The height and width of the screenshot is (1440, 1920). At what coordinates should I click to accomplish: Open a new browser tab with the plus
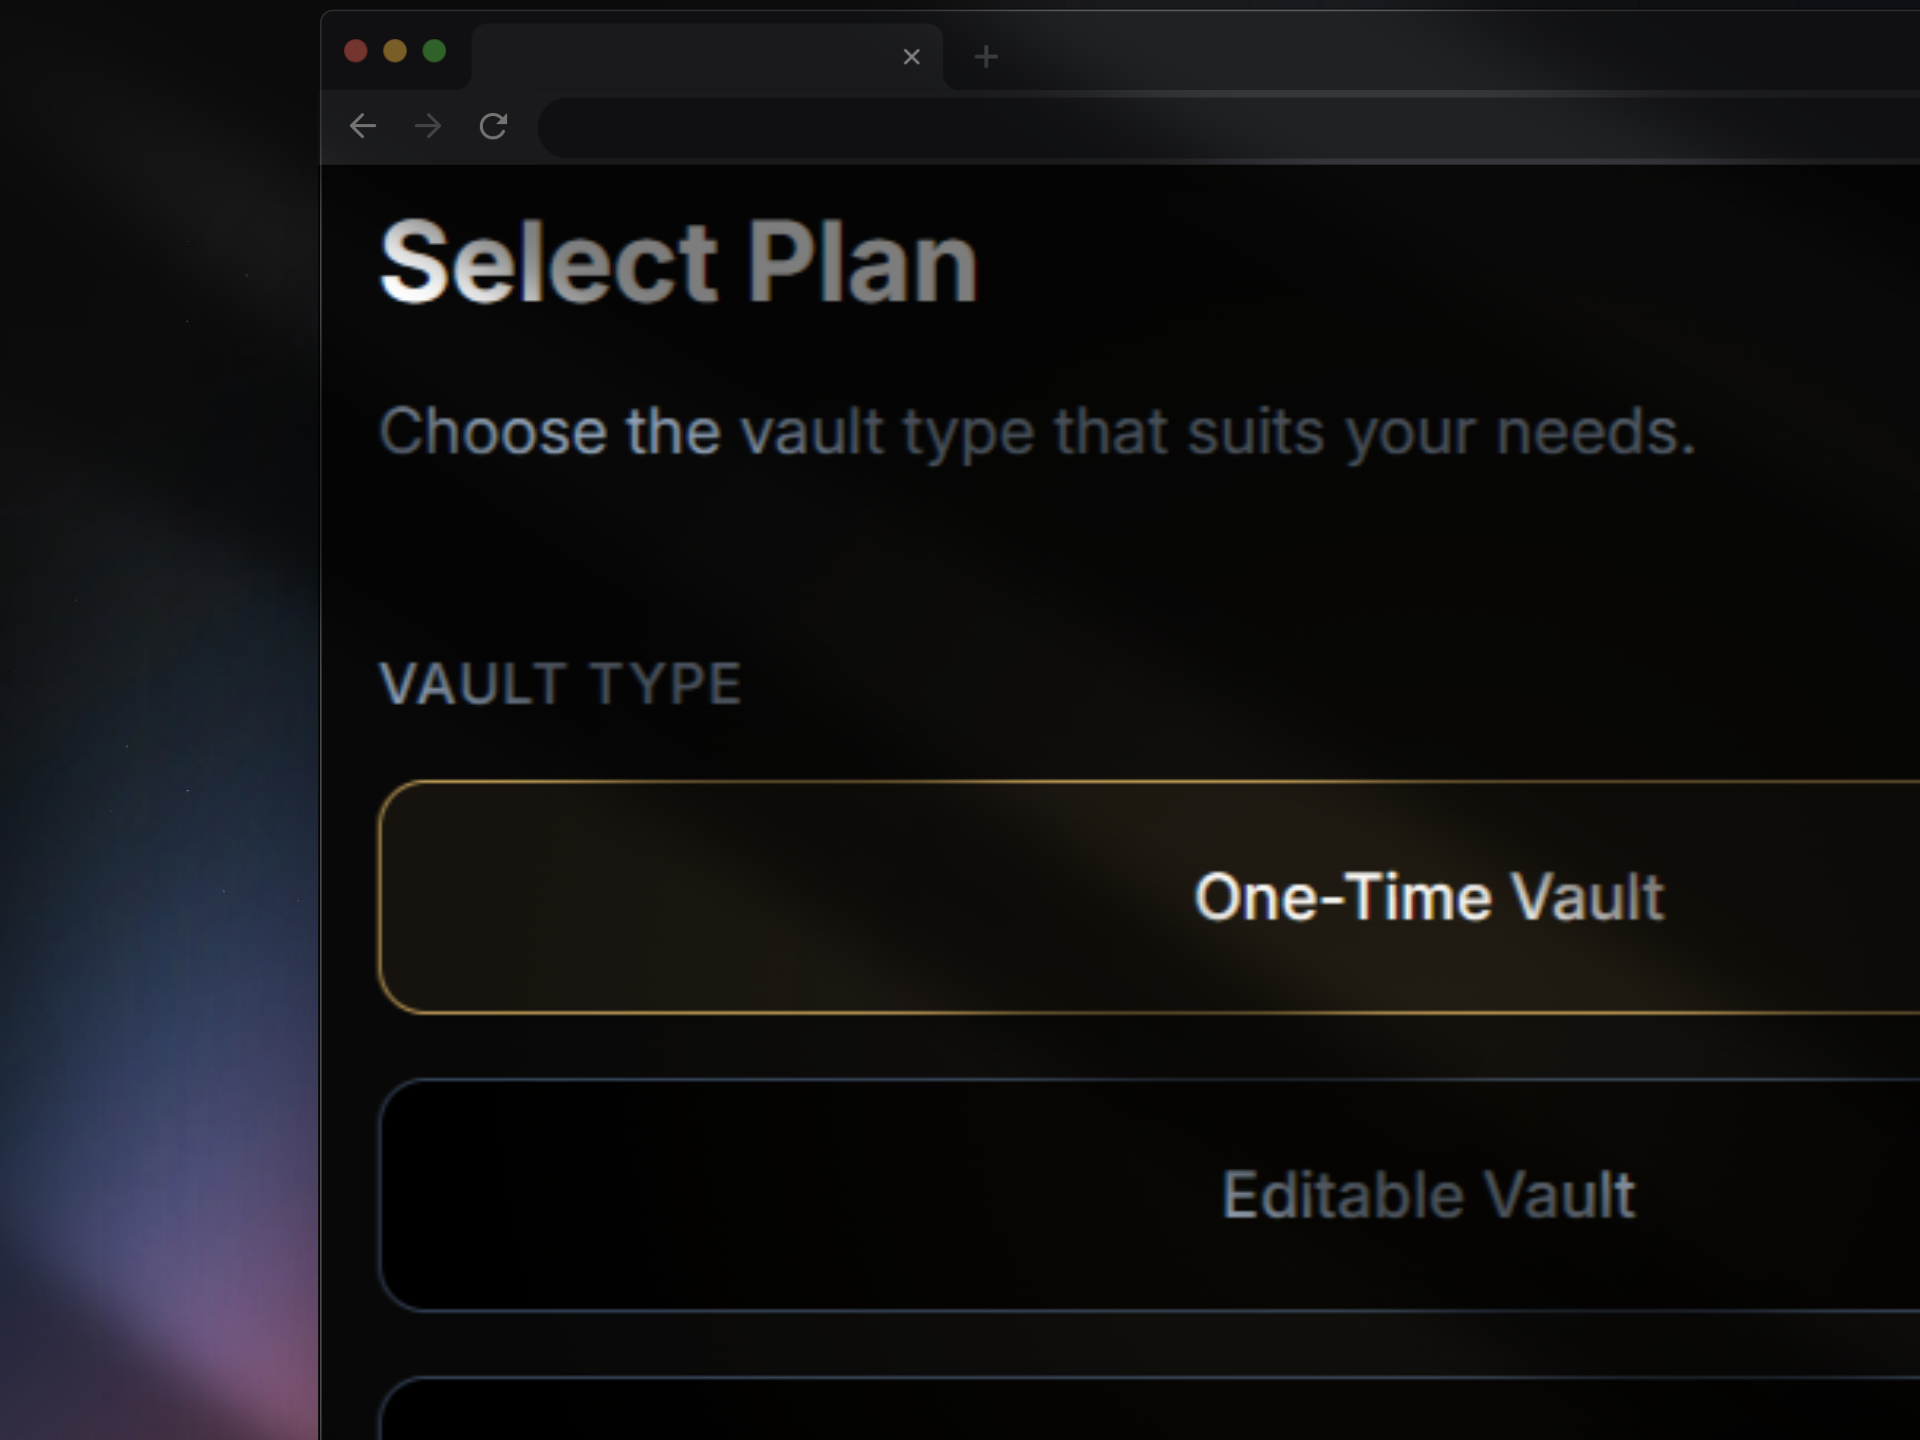click(x=986, y=57)
